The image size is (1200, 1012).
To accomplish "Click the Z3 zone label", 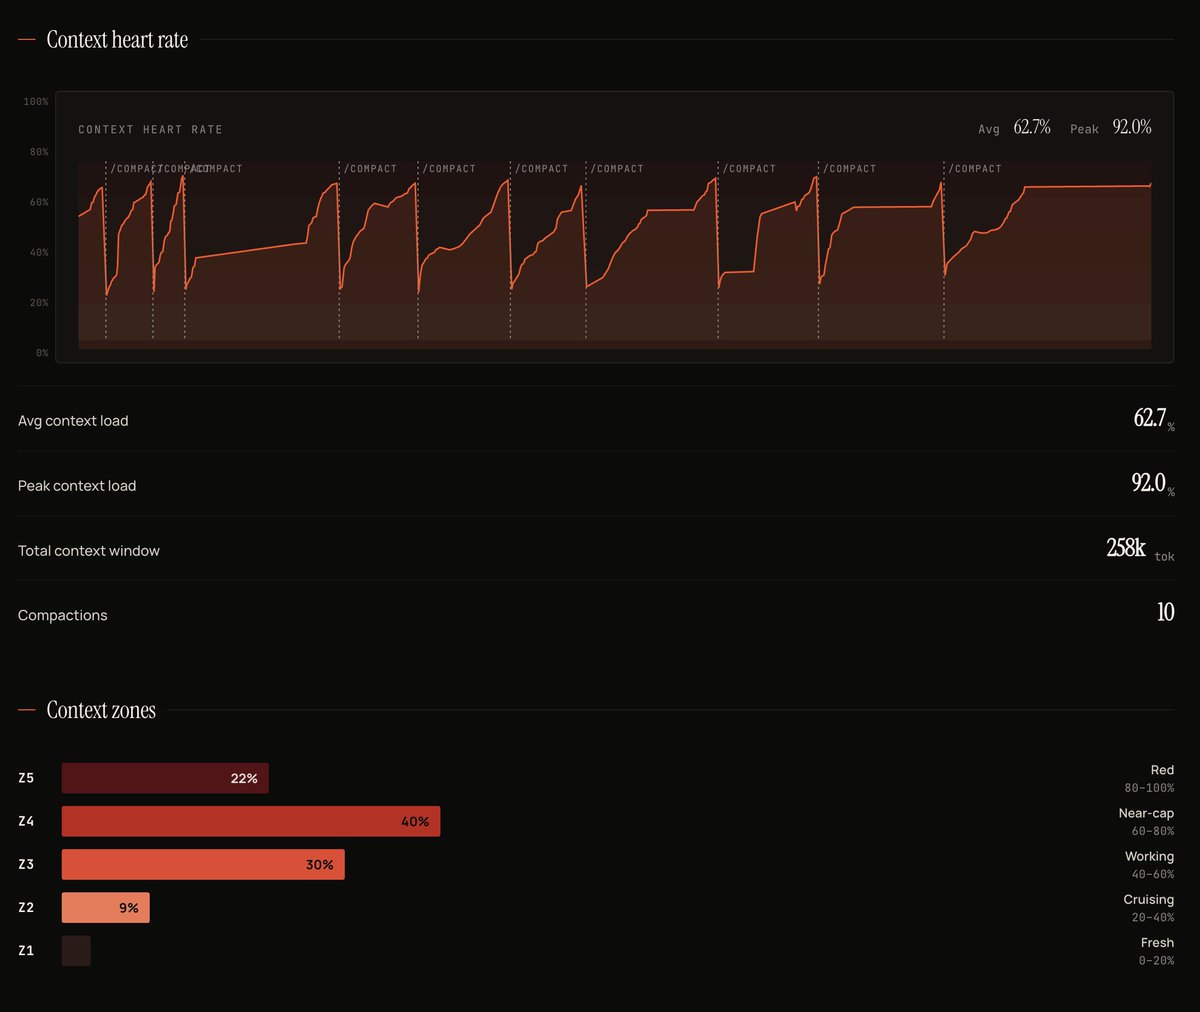I will (26, 864).
